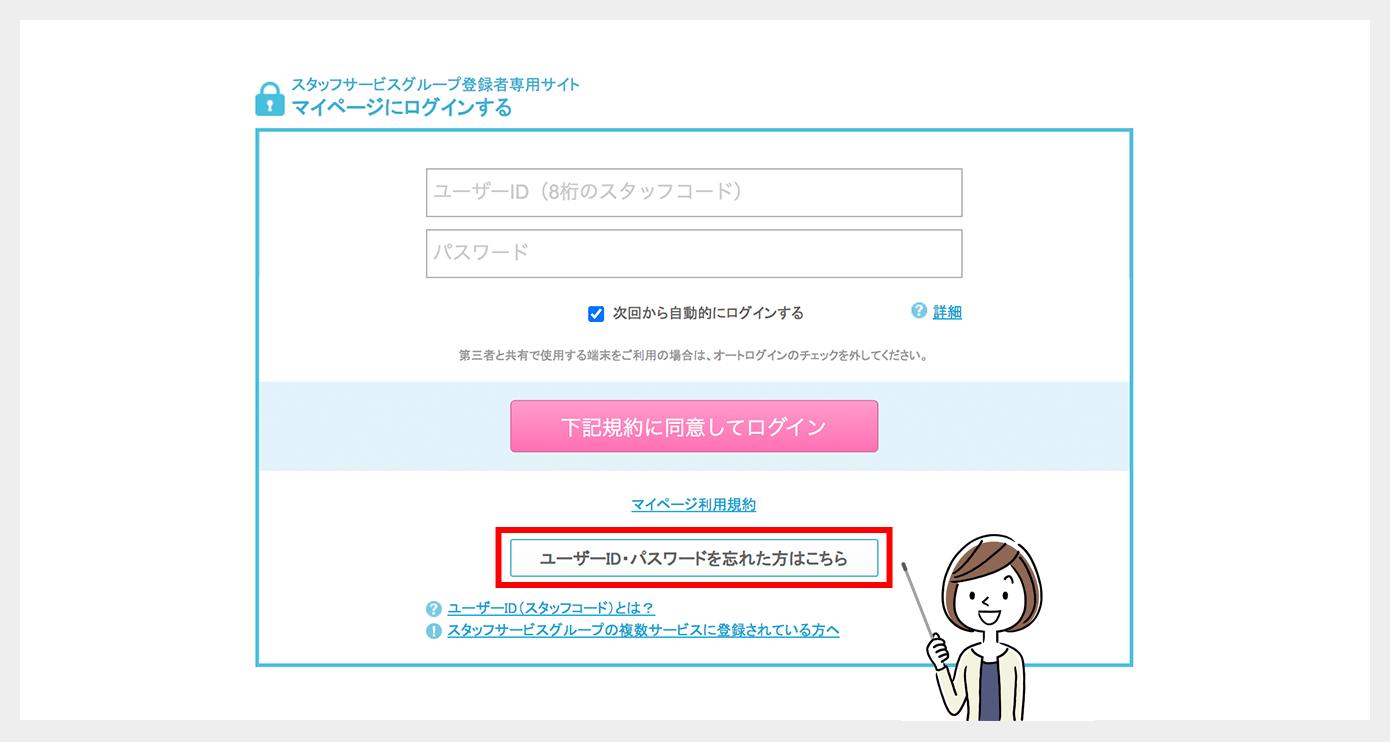The image size is (1390, 742).
Task: Click the light blue band around the login button
Action: (694, 426)
